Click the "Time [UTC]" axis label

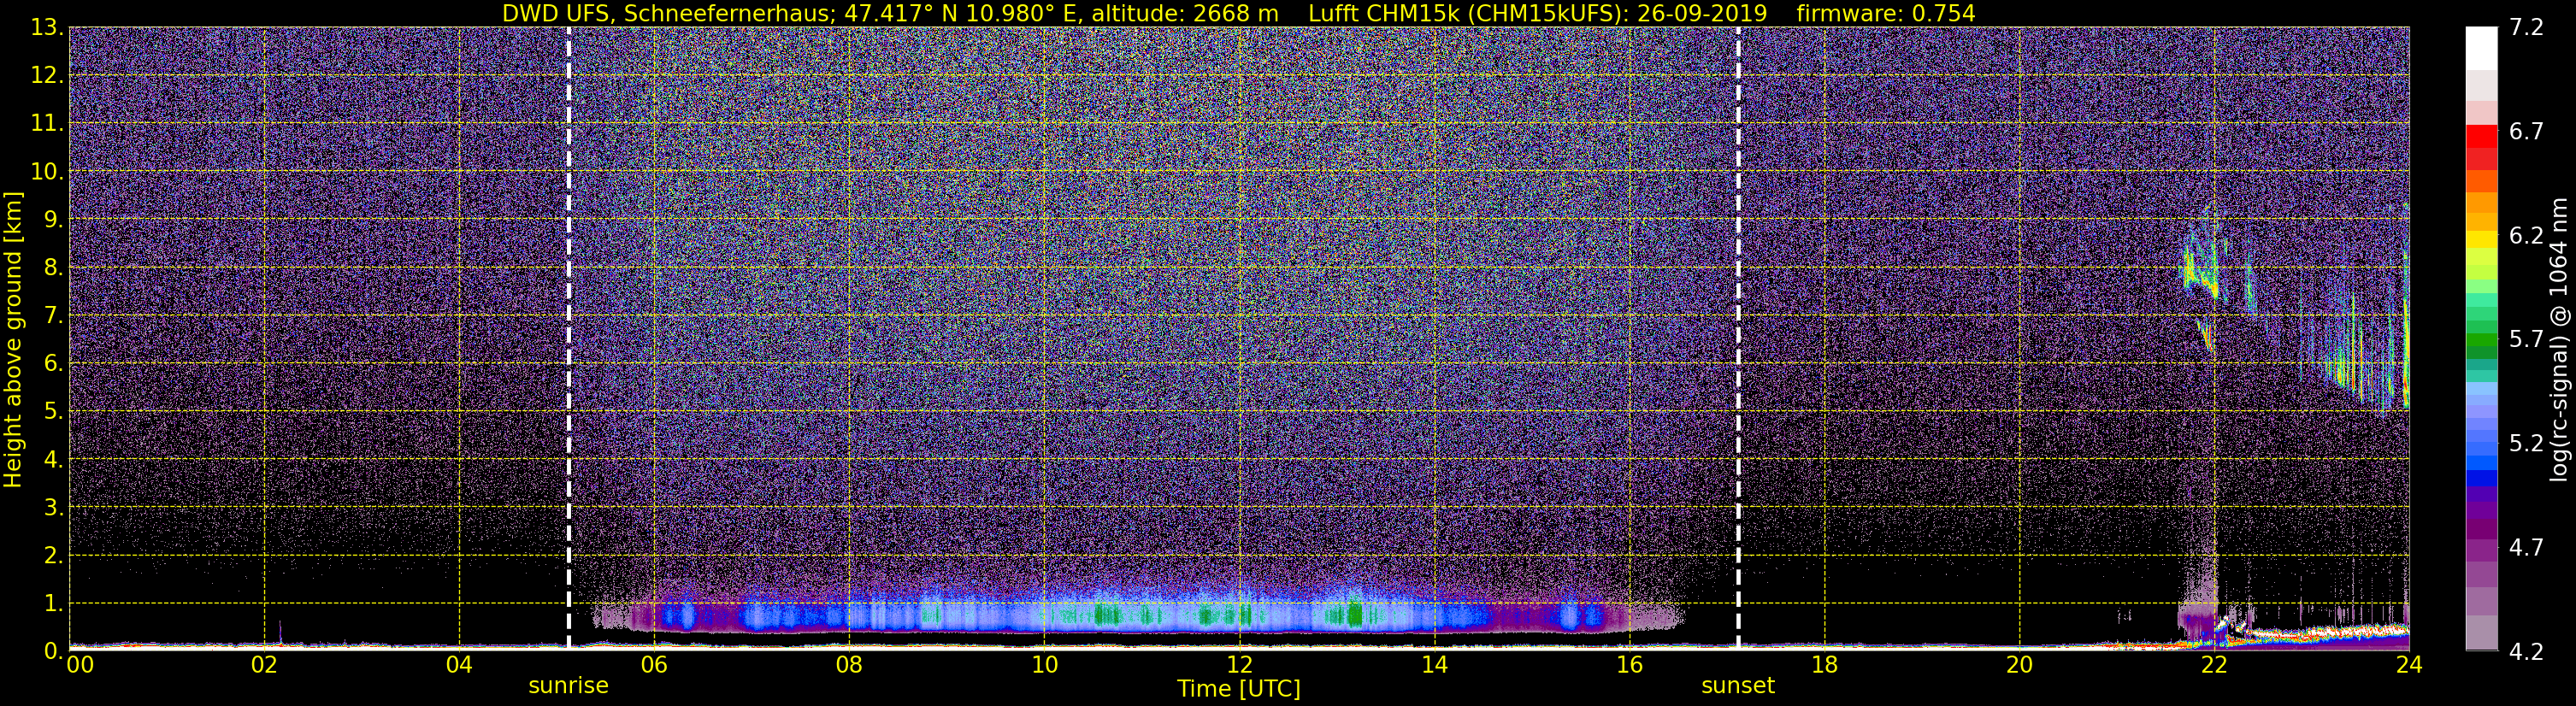1239,689
